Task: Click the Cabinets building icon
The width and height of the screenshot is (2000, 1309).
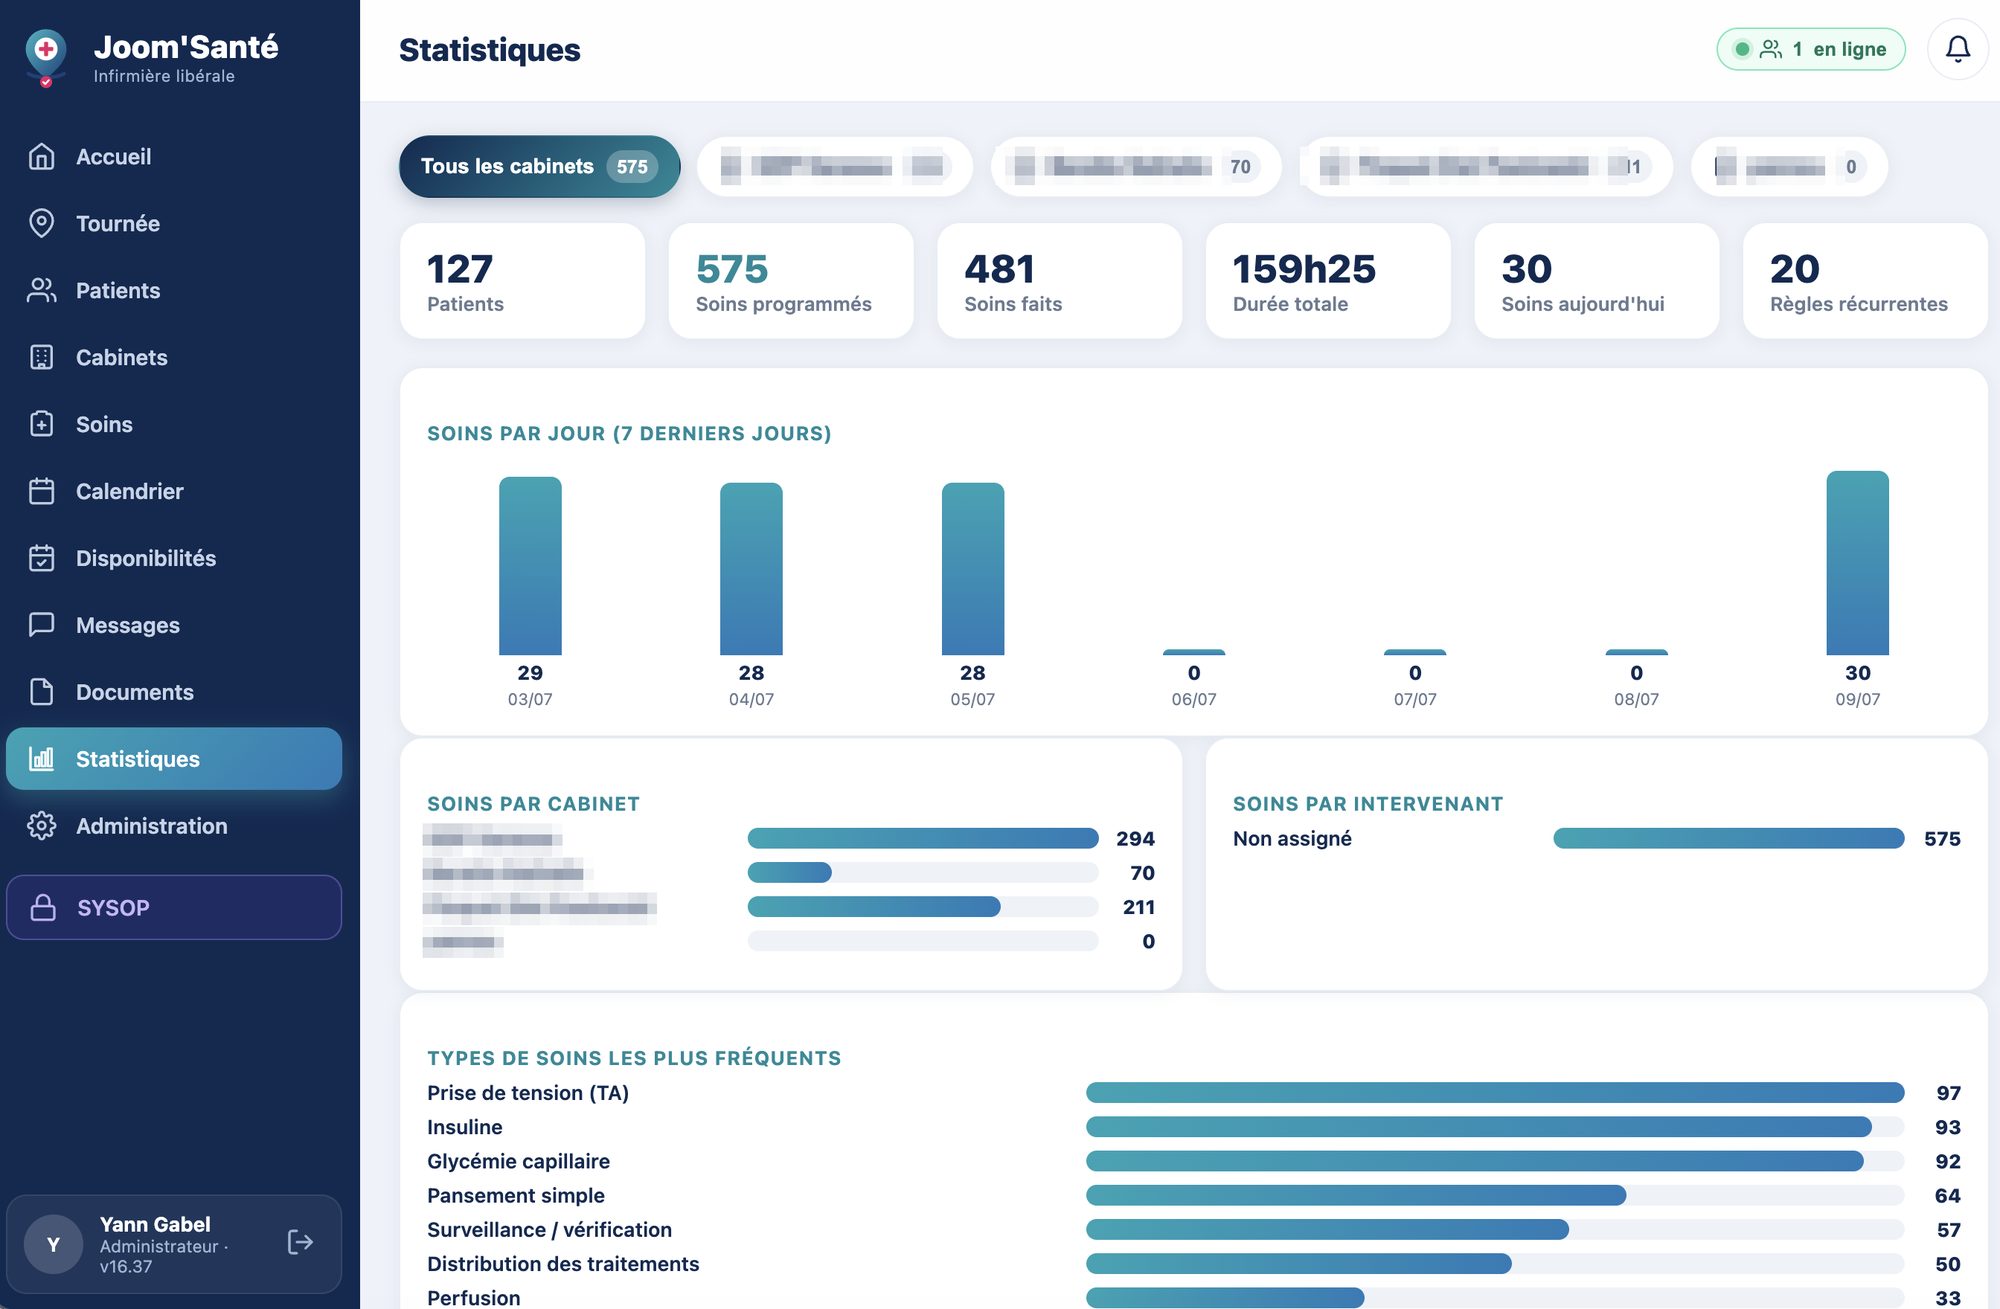Action: point(41,357)
